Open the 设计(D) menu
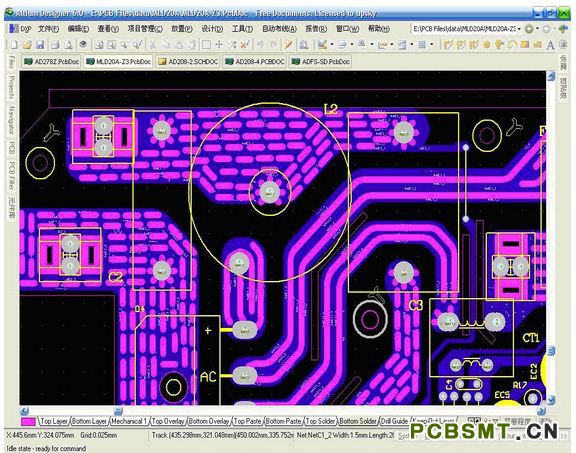 click(212, 29)
